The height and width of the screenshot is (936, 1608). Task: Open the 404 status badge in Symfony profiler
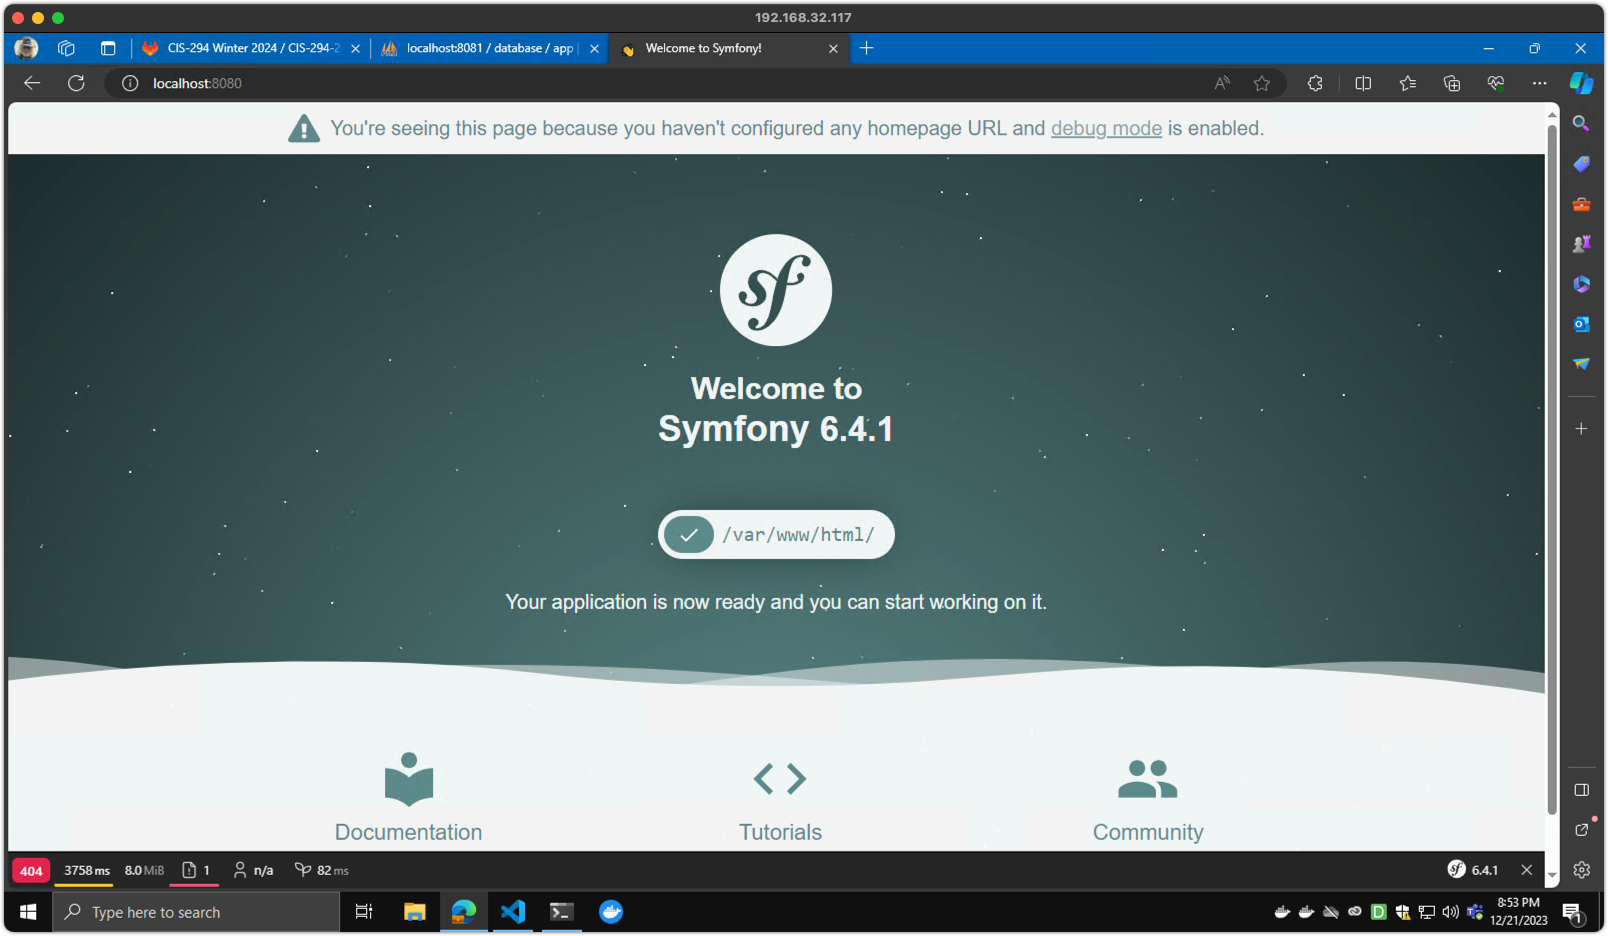pos(30,870)
